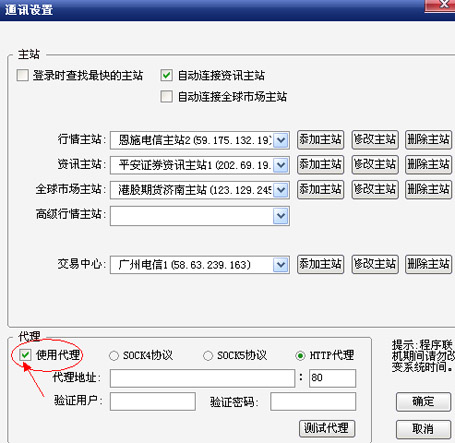
Task: Choose SOCK5协议 radio option
Action: point(208,356)
